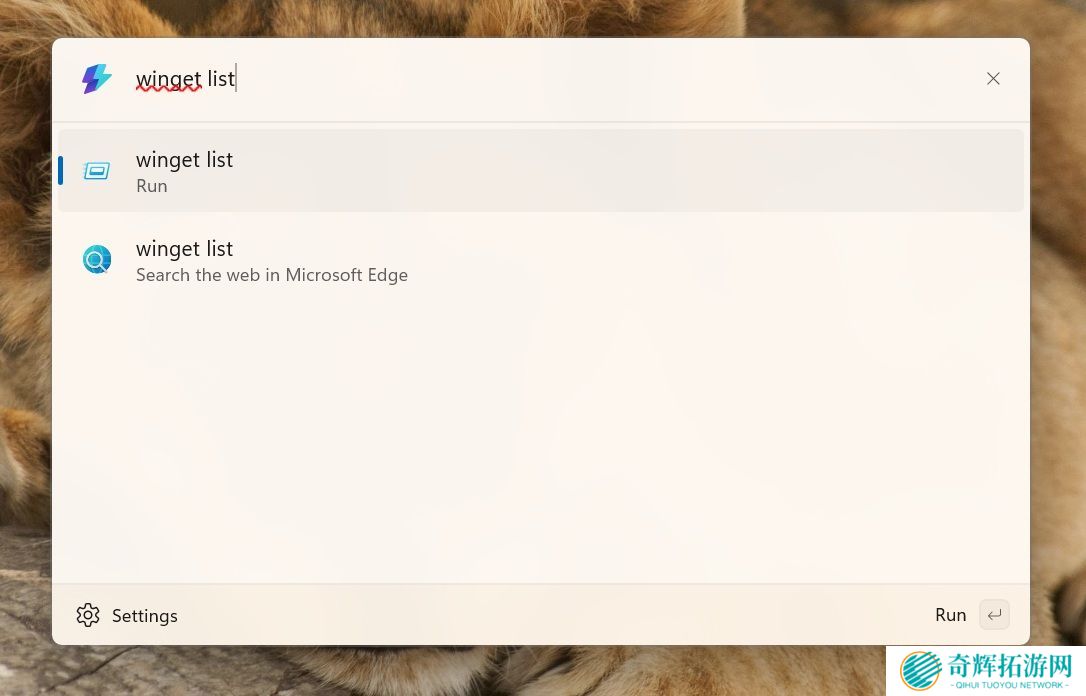Viewport: 1086px width, 696px height.
Task: Choose the "winget list" web search result
Action: (x=540, y=260)
